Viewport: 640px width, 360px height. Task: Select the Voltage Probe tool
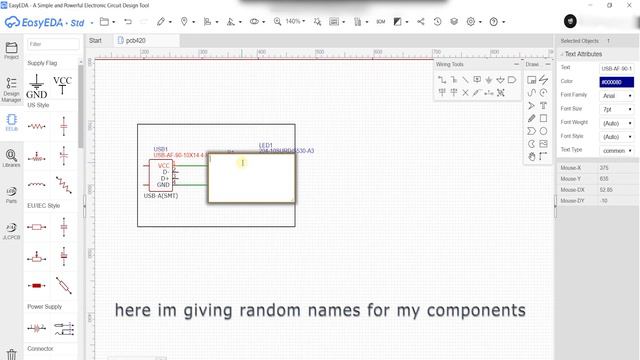point(477,93)
